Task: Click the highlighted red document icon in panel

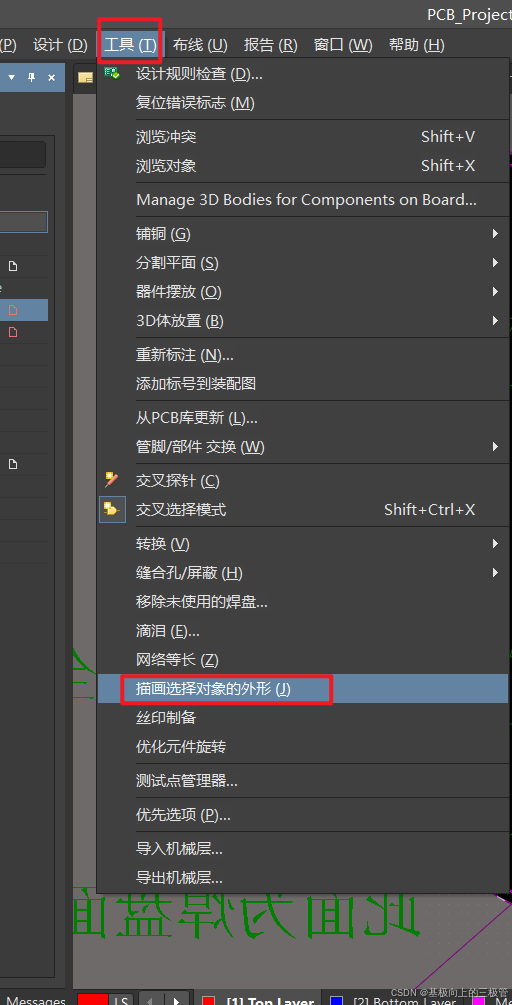Action: click(13, 310)
